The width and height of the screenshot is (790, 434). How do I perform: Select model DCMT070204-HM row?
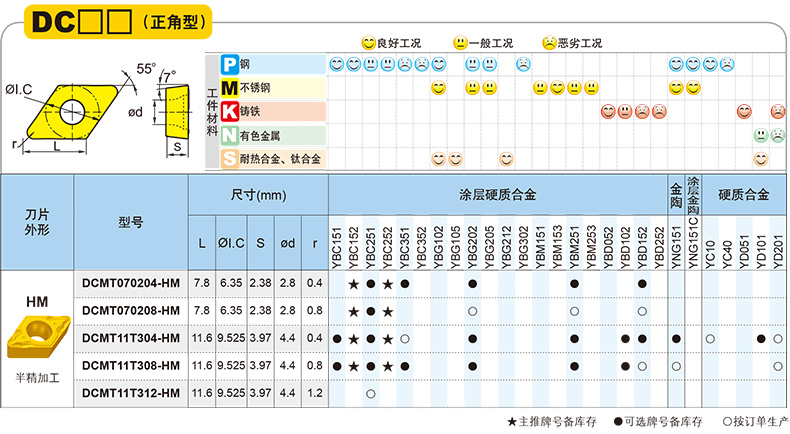click(131, 284)
